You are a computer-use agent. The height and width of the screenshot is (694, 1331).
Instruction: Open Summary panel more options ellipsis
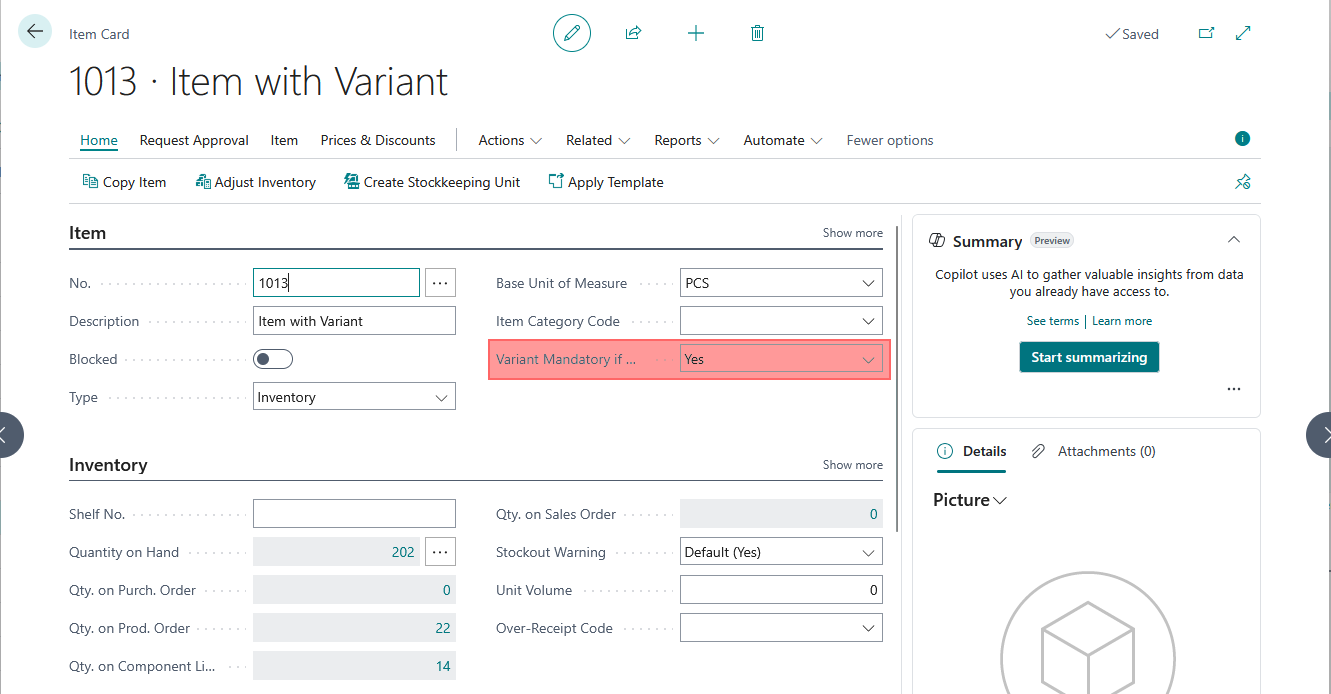pos(1233,389)
